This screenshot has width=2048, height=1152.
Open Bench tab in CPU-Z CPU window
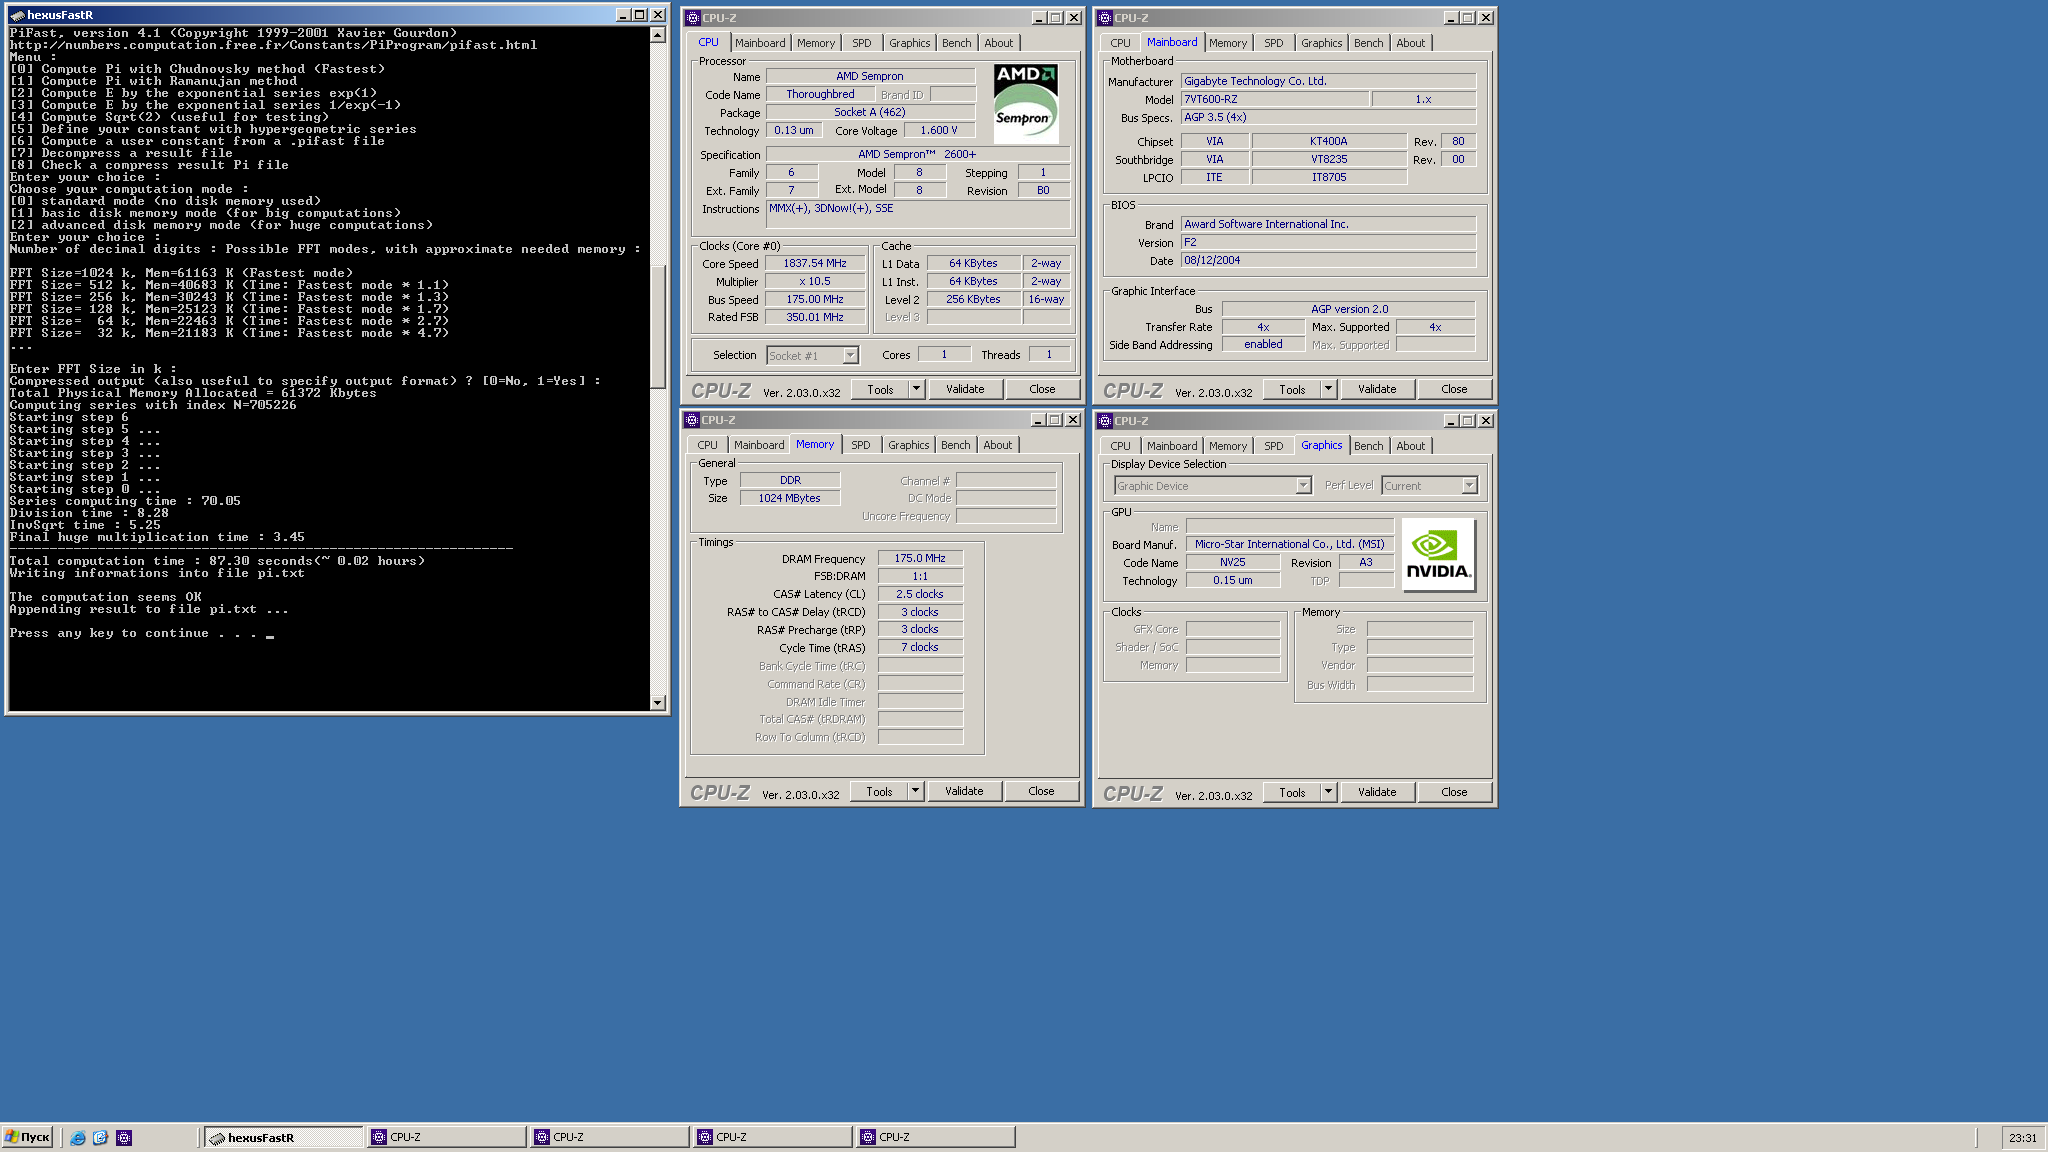pyautogui.click(x=956, y=43)
